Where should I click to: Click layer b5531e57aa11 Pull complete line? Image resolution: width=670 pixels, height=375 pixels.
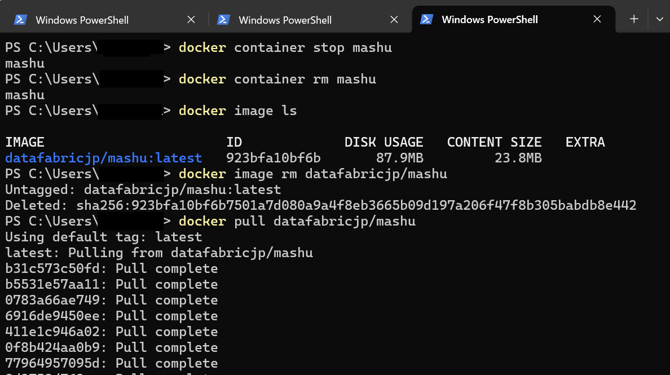[112, 284]
